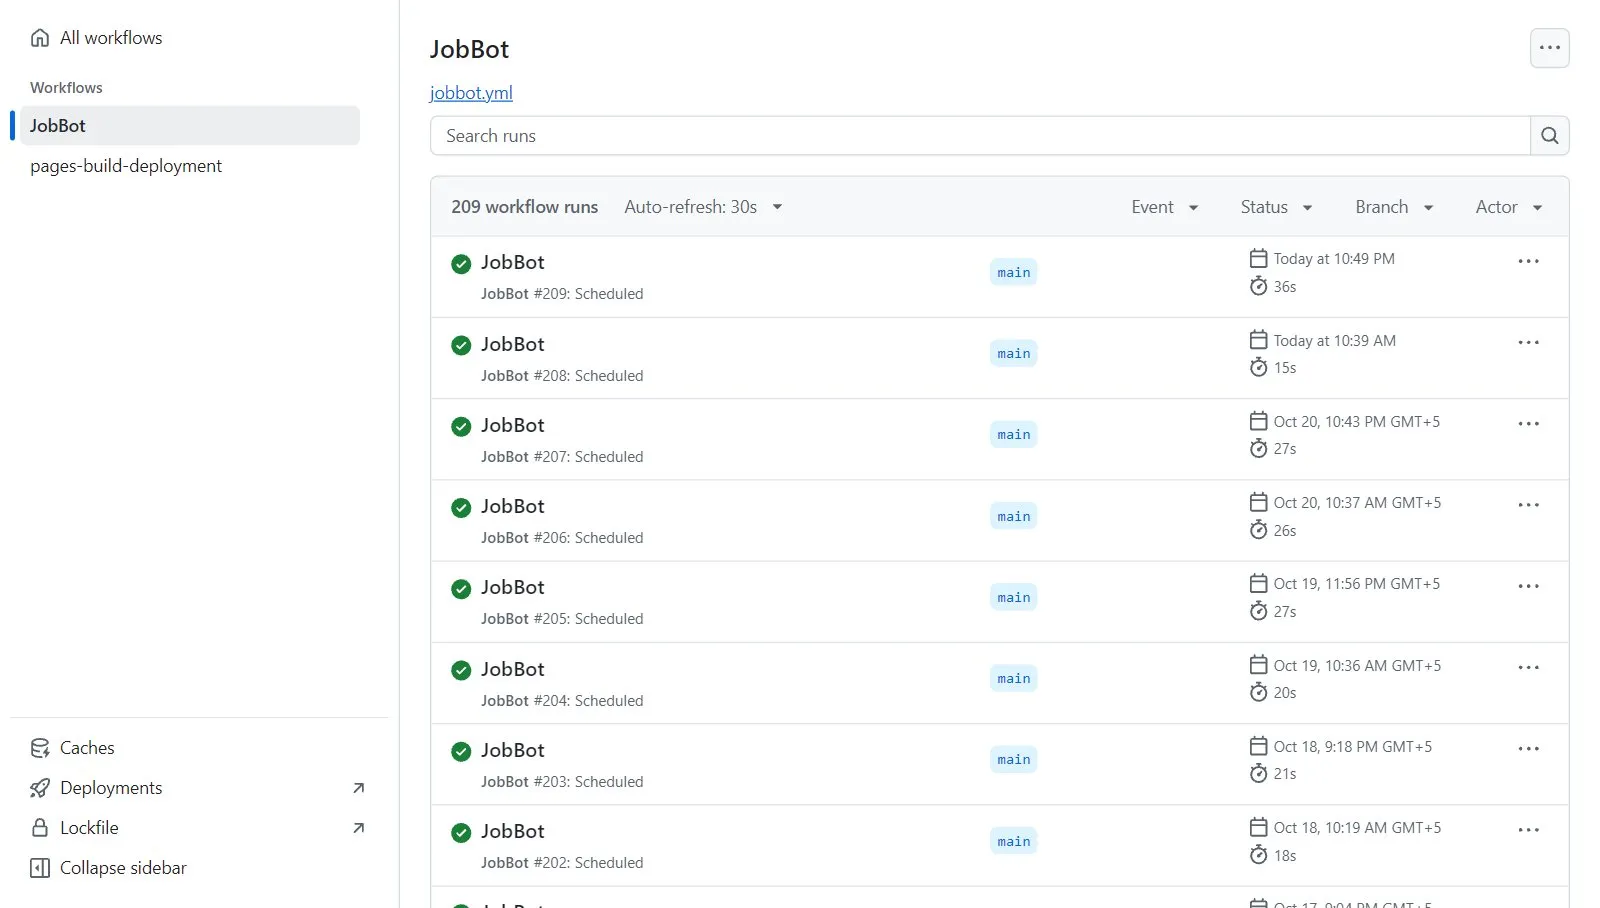Click the 'Workflows' sidebar section heading
Image resolution: width=1600 pixels, height=908 pixels.
[66, 88]
